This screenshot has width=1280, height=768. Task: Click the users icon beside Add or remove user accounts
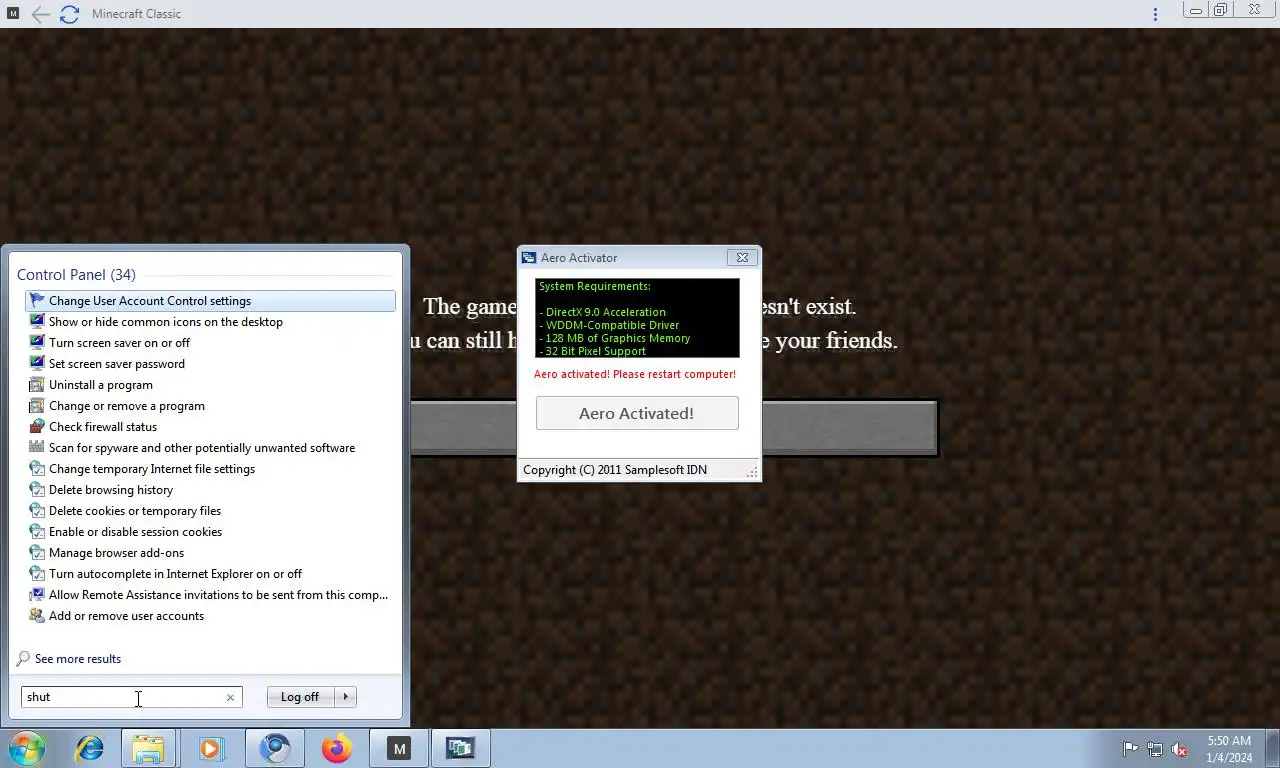[37, 616]
